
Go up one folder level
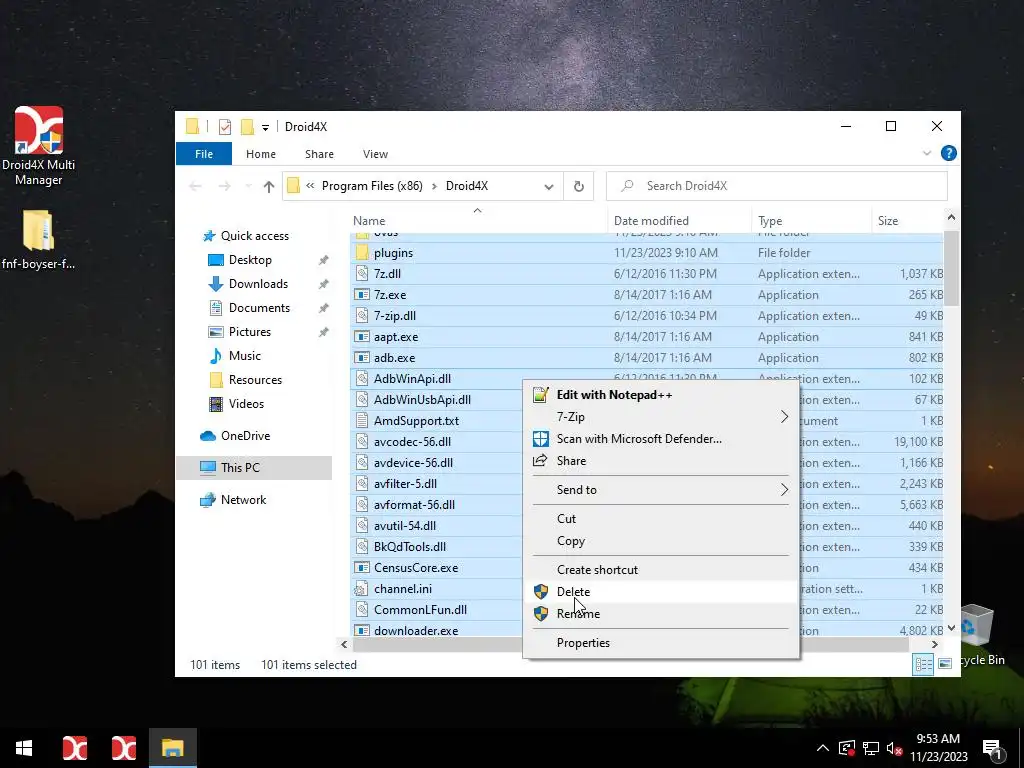click(x=268, y=187)
